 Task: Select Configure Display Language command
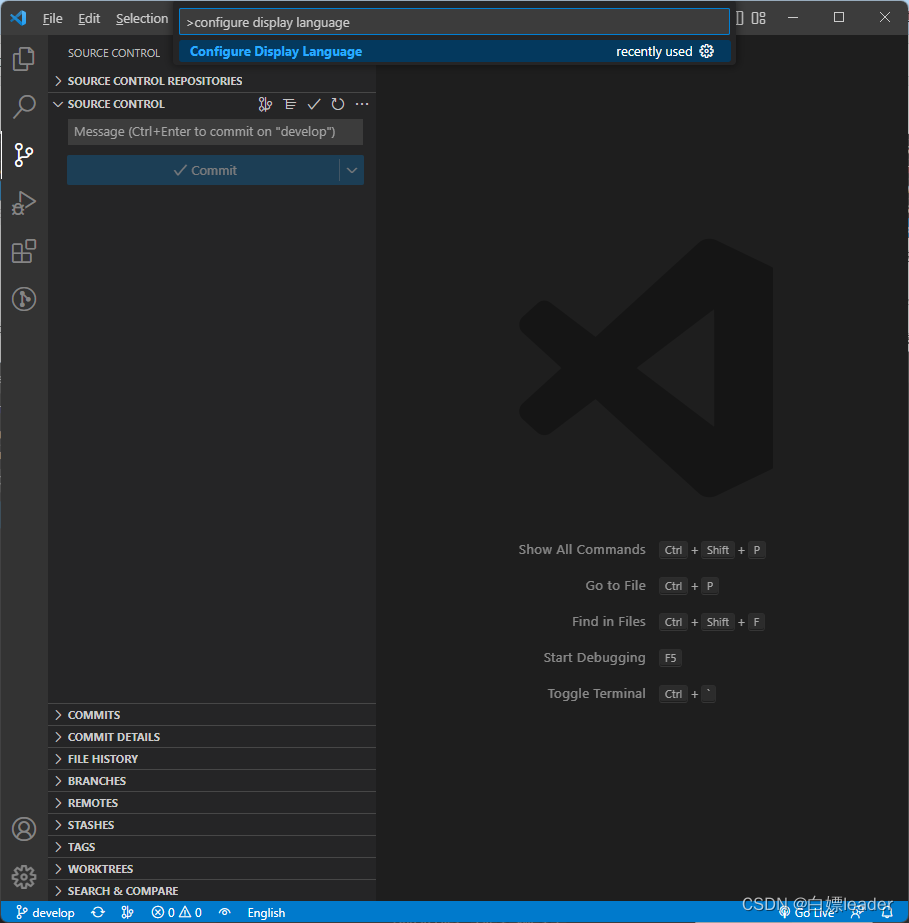(x=454, y=51)
